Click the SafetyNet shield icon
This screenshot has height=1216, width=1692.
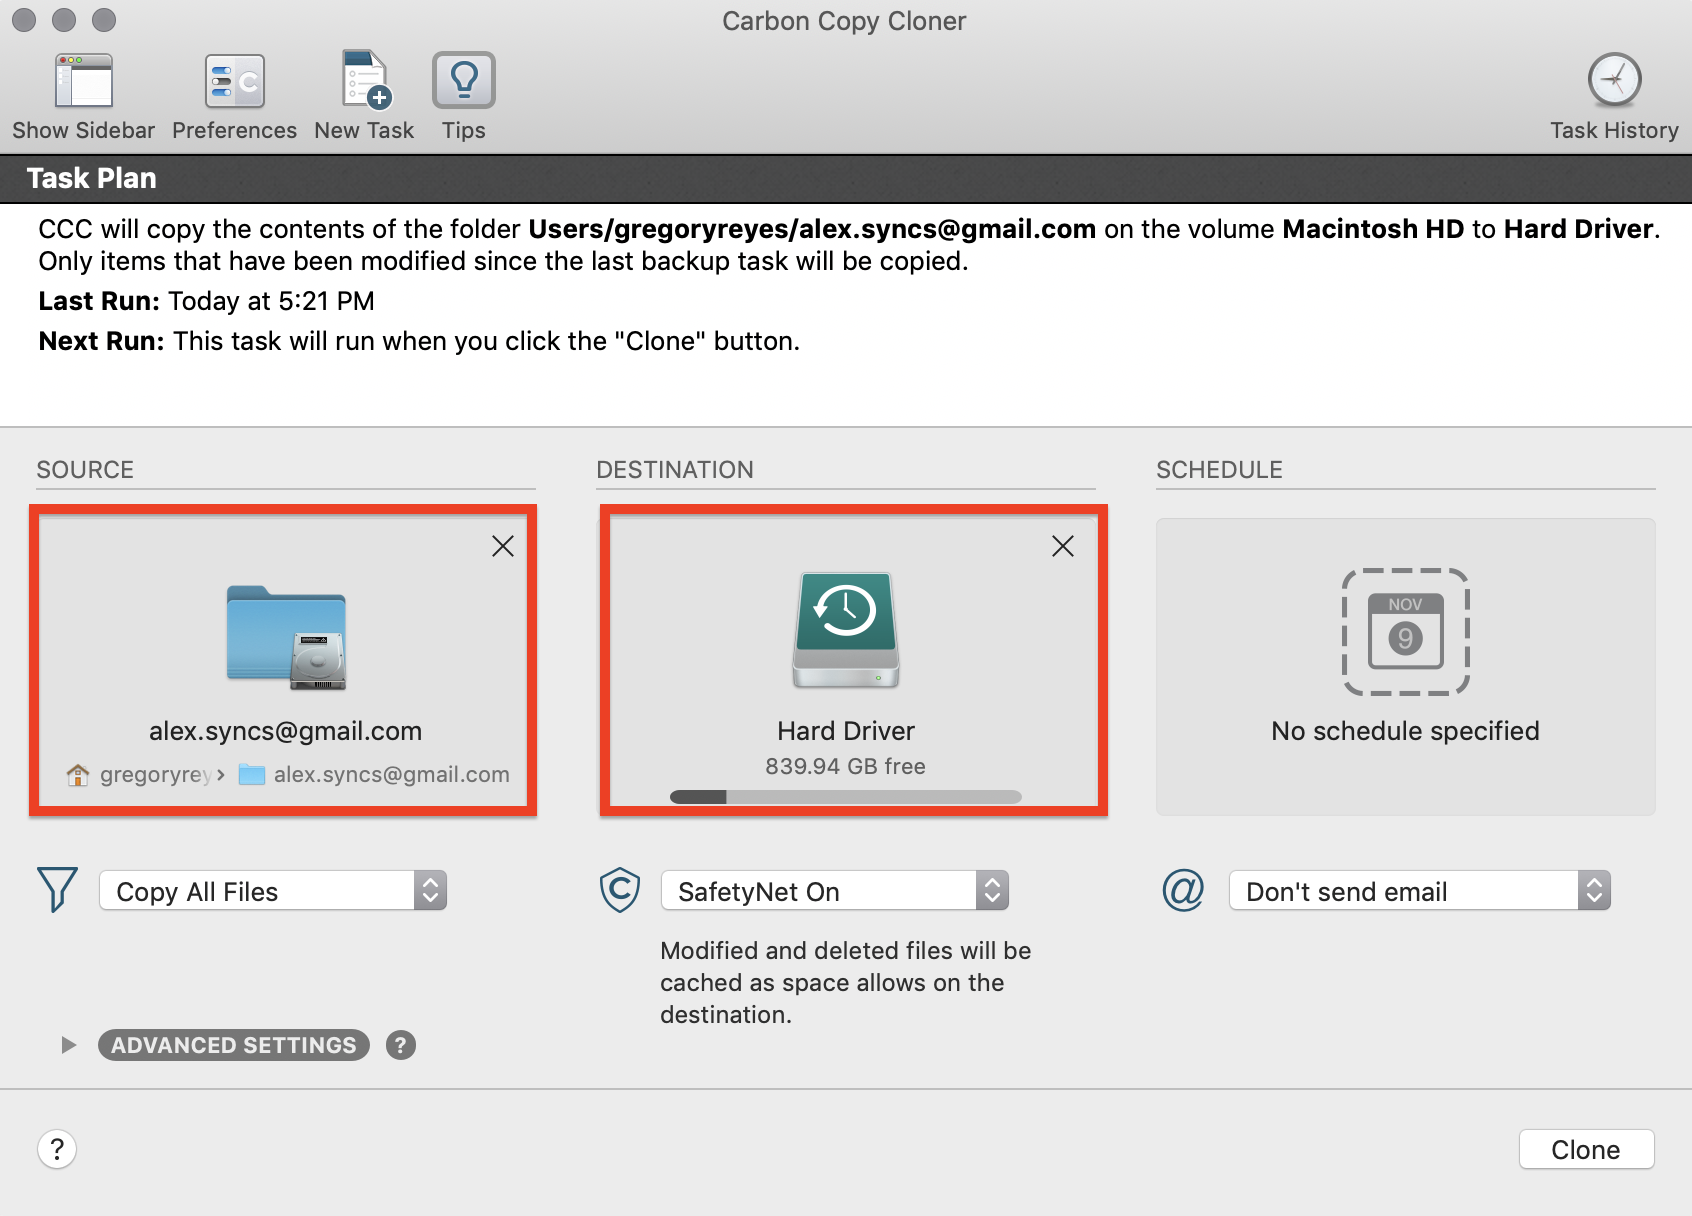(620, 889)
